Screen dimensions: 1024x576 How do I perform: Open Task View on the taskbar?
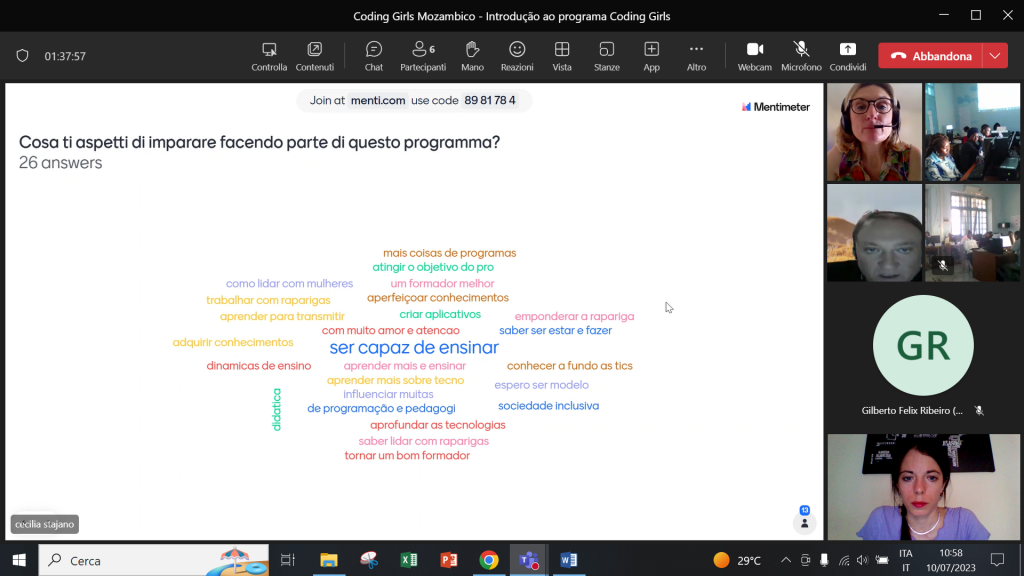pos(287,560)
